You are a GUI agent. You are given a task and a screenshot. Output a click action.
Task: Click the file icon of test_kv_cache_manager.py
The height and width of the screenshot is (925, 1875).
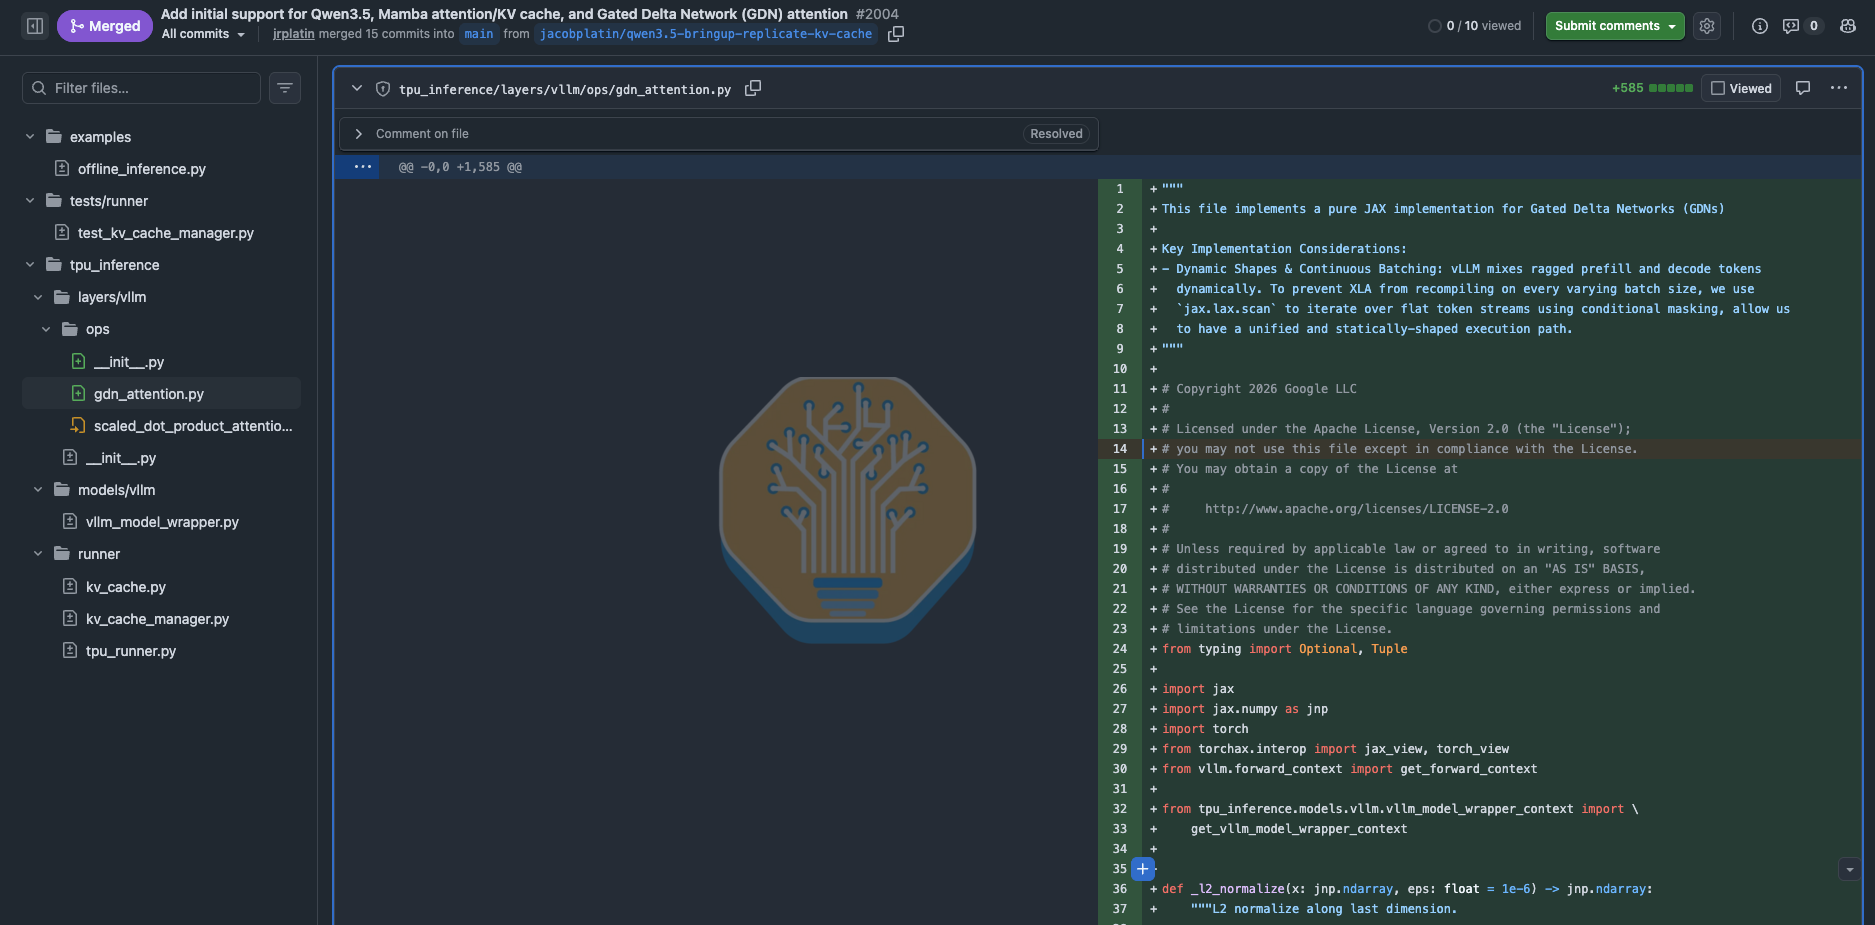tap(62, 232)
